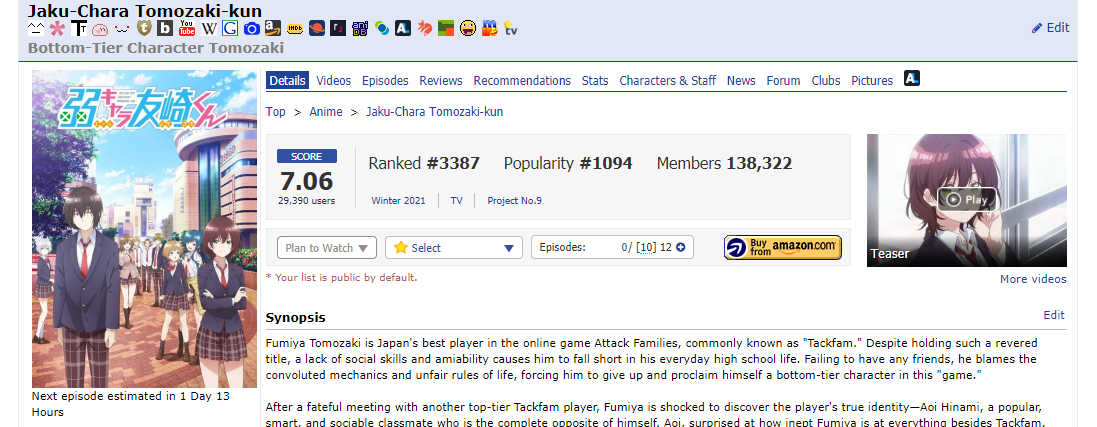This screenshot has height=427, width=1097.
Task: Click the Buy from amazon.com button
Action: pos(783,248)
